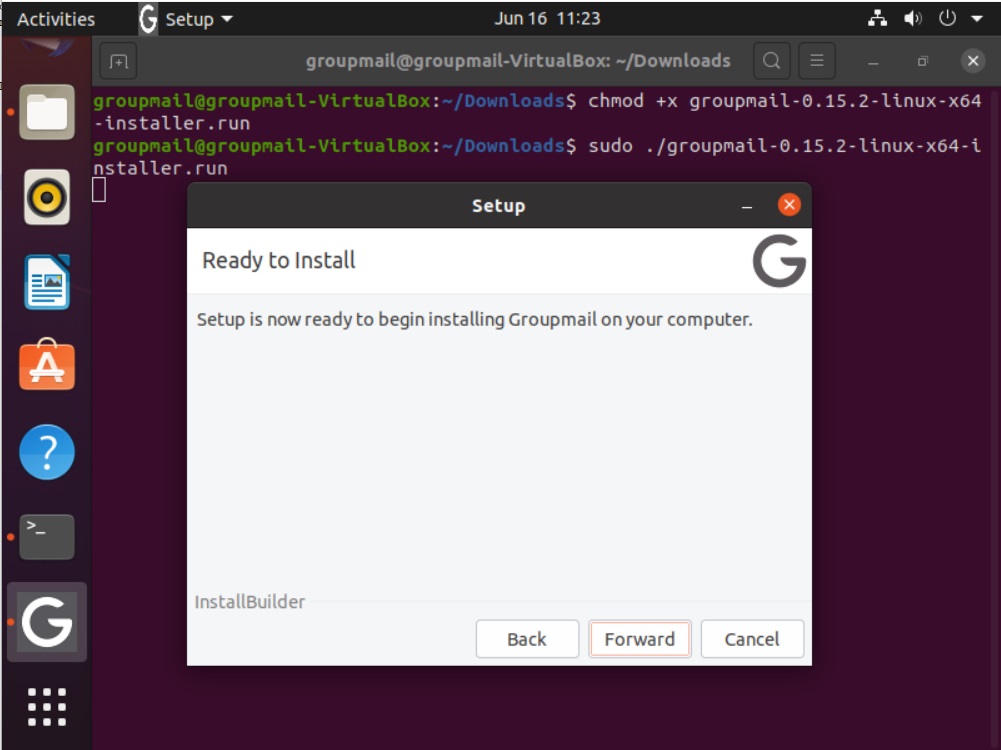1001x750 pixels.
Task: Click the Terminal cursor block
Action: [x=99, y=190]
